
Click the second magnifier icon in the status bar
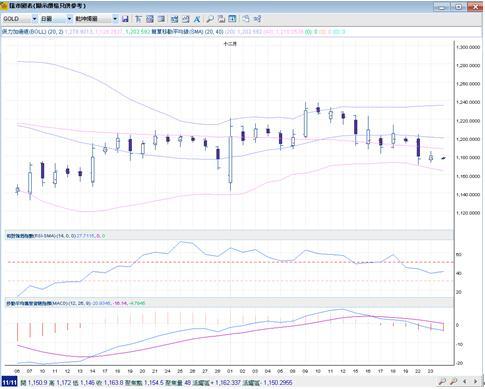(x=453, y=381)
